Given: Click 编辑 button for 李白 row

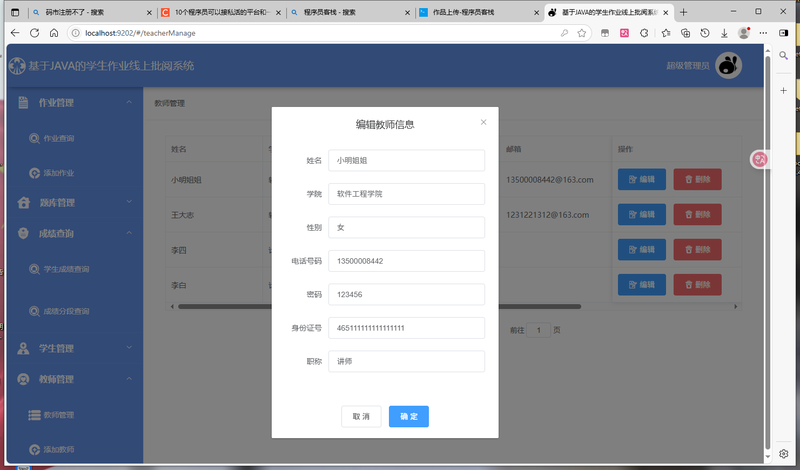Looking at the screenshot, I should tap(642, 285).
